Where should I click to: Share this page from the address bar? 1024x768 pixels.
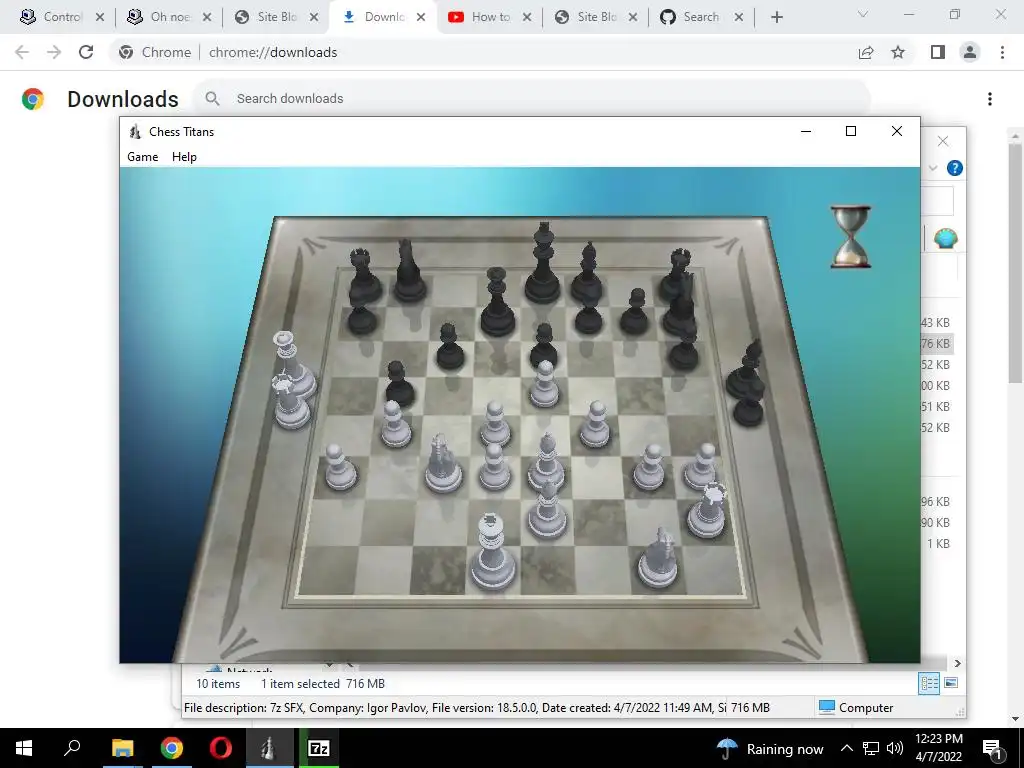tap(866, 52)
